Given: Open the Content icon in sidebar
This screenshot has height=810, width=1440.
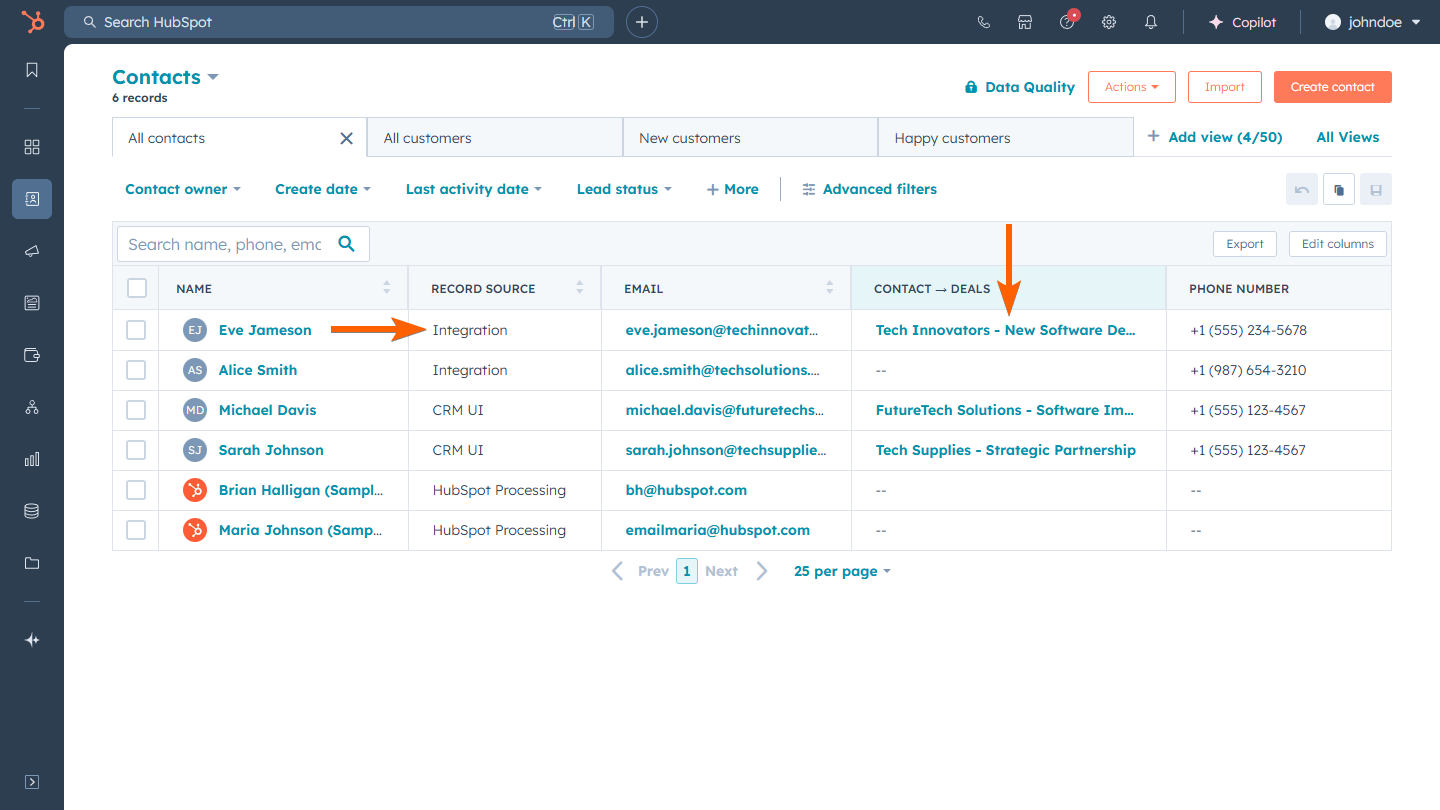Looking at the screenshot, I should pos(32,303).
